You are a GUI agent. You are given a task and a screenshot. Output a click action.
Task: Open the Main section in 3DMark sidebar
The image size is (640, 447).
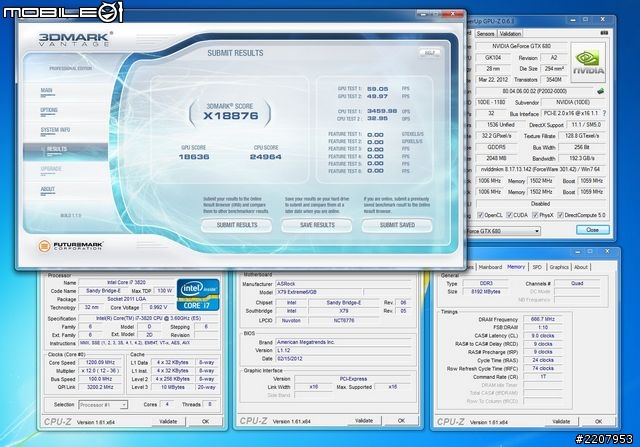click(x=47, y=91)
